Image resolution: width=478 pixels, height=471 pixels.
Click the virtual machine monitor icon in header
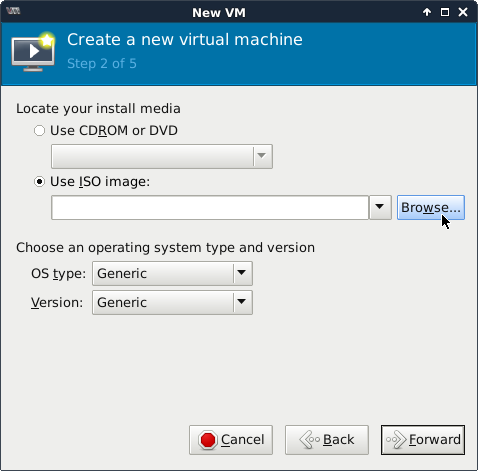33,52
